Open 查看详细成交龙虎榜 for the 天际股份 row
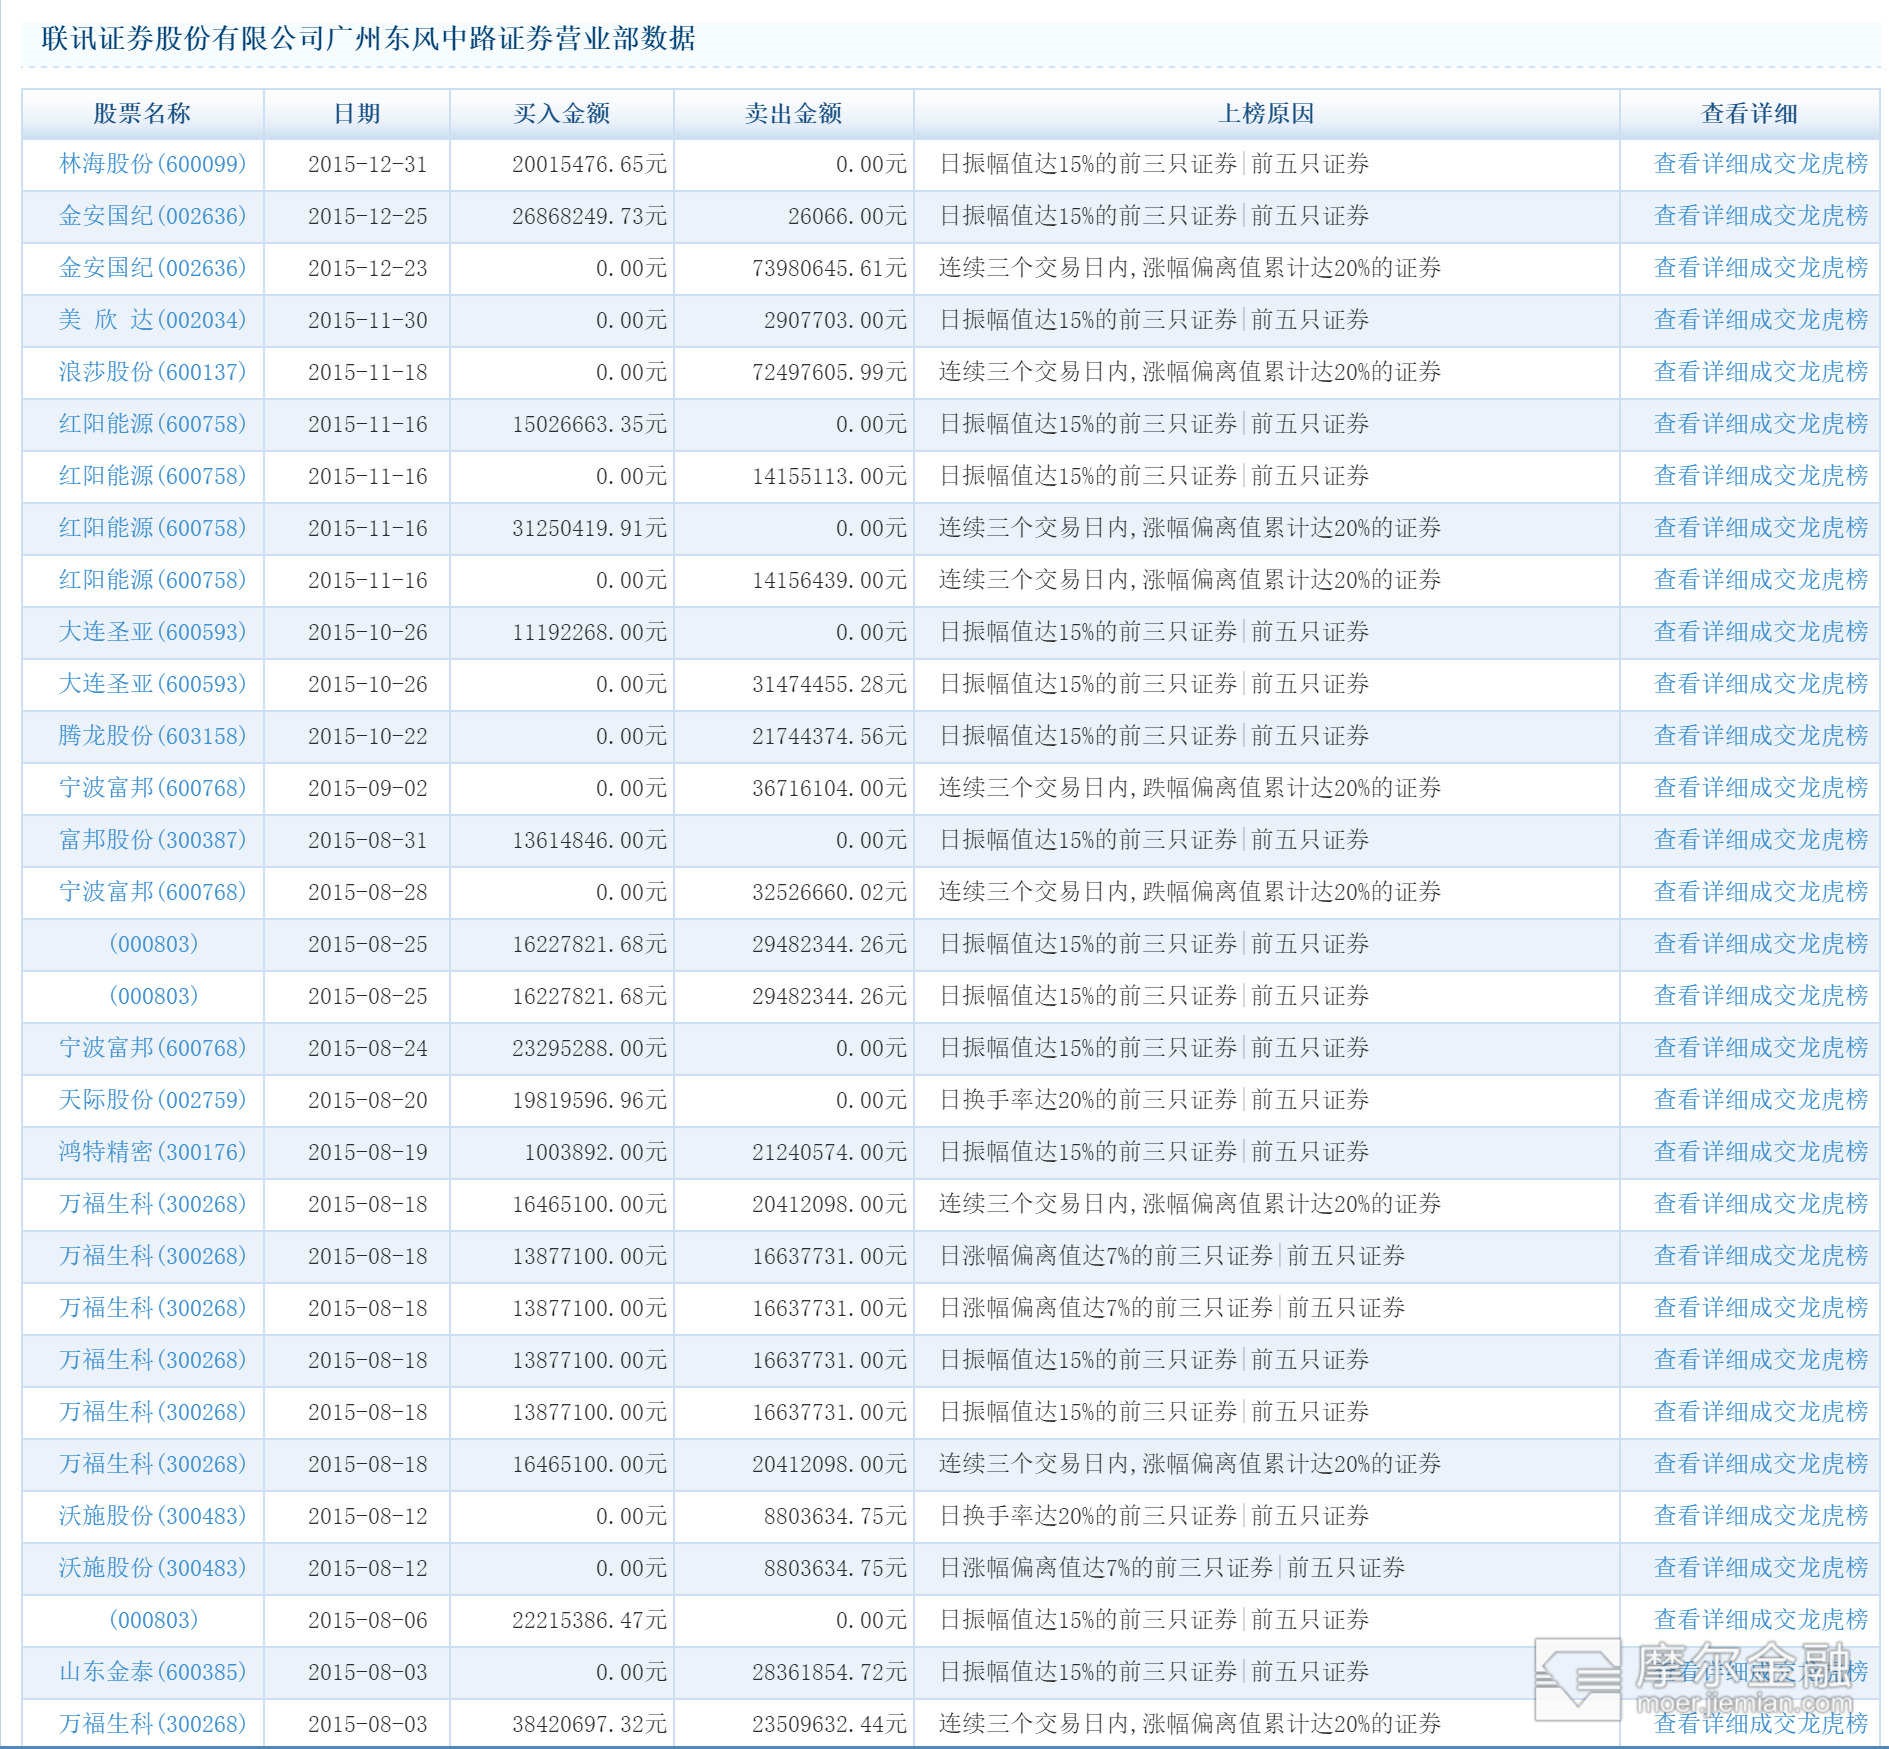 [x=1761, y=1100]
